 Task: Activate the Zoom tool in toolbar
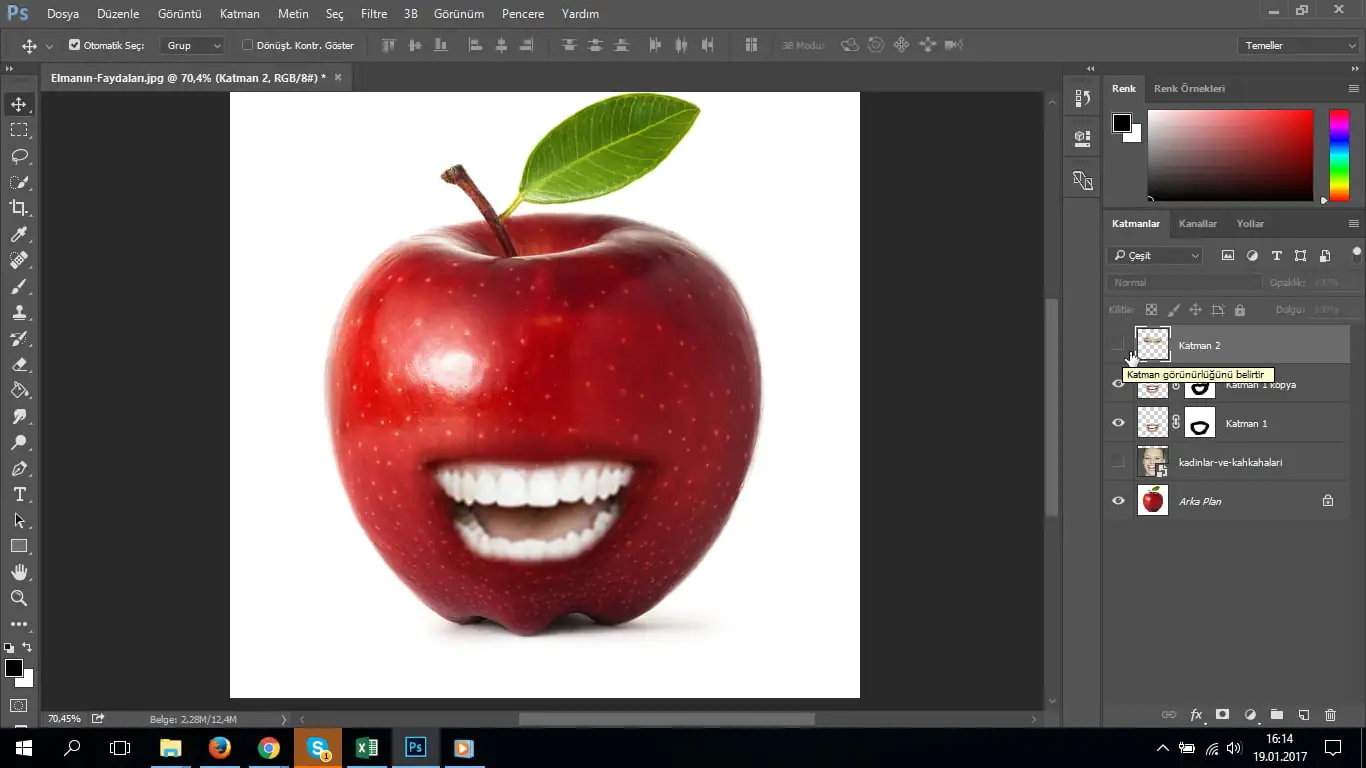tap(19, 598)
